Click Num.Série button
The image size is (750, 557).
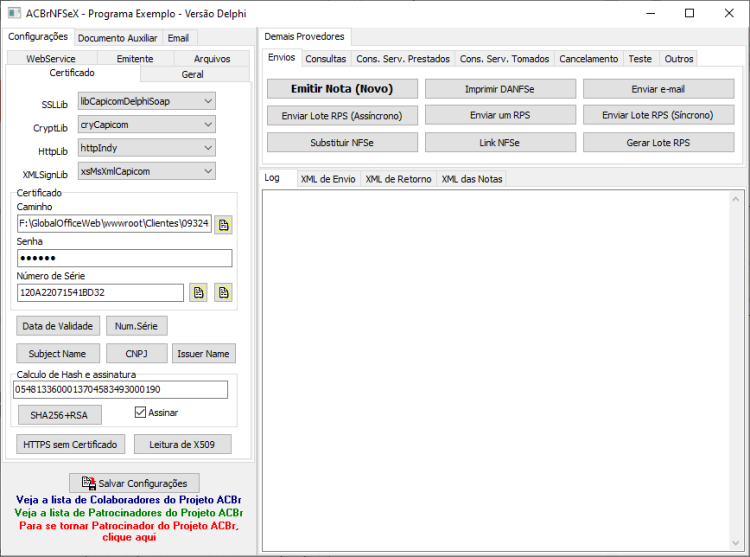[136, 326]
